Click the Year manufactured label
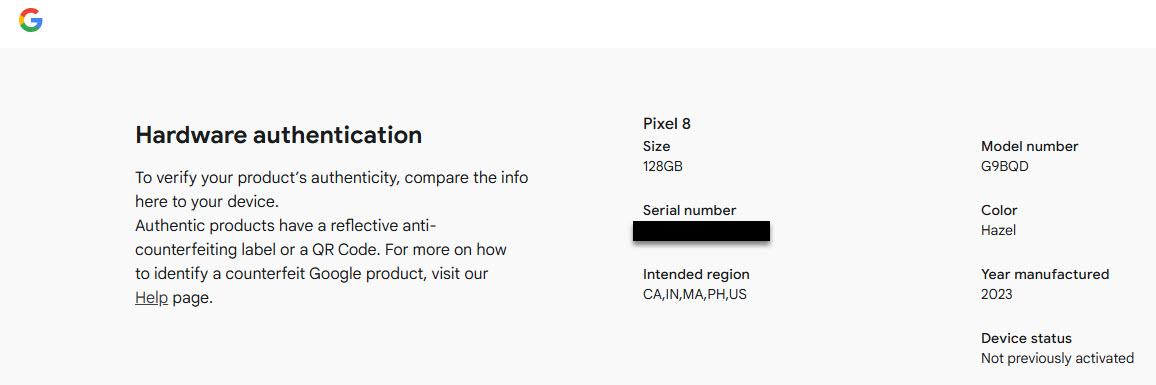This screenshot has height=385, width=1156. tap(1045, 274)
